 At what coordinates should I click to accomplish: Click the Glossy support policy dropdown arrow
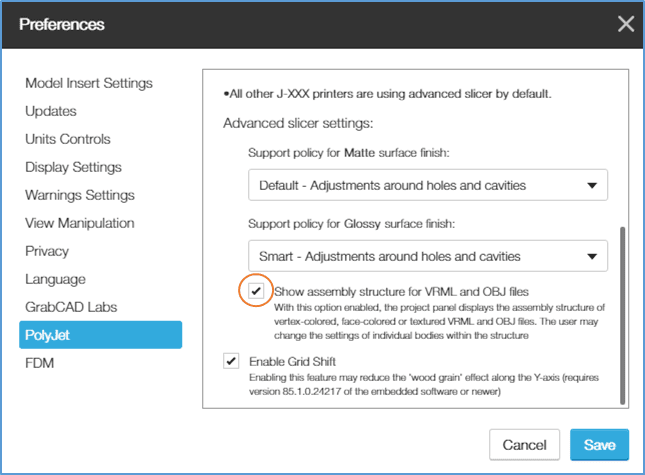pyautogui.click(x=592, y=257)
